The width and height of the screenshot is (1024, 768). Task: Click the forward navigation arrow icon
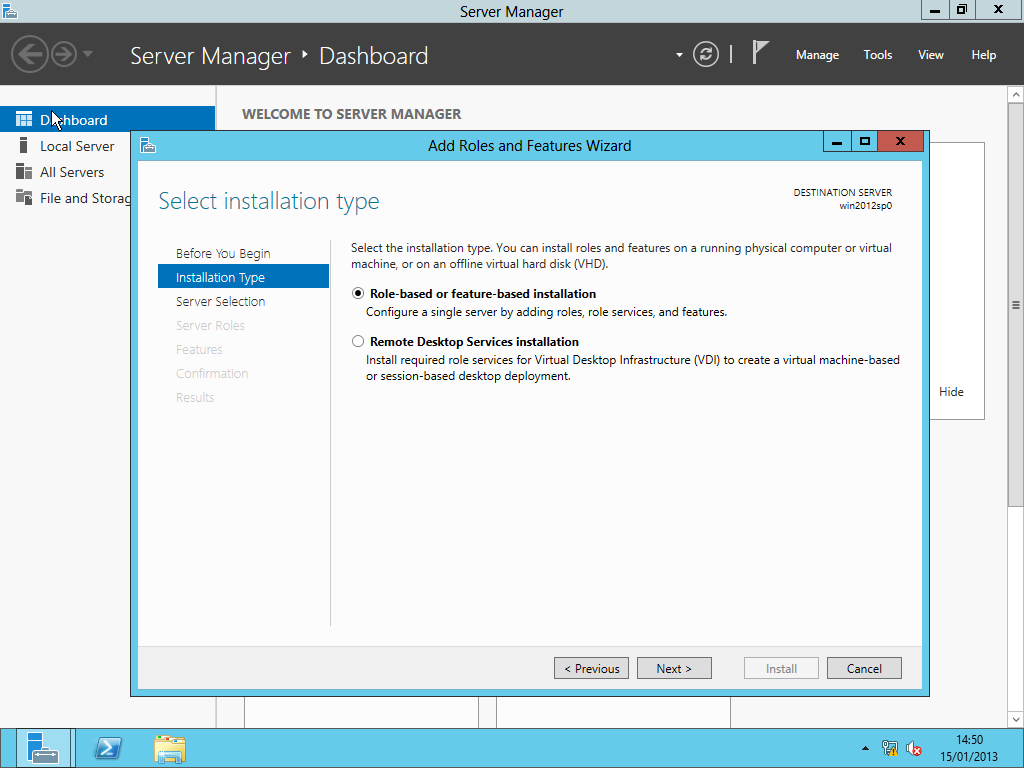pyautogui.click(x=63, y=54)
